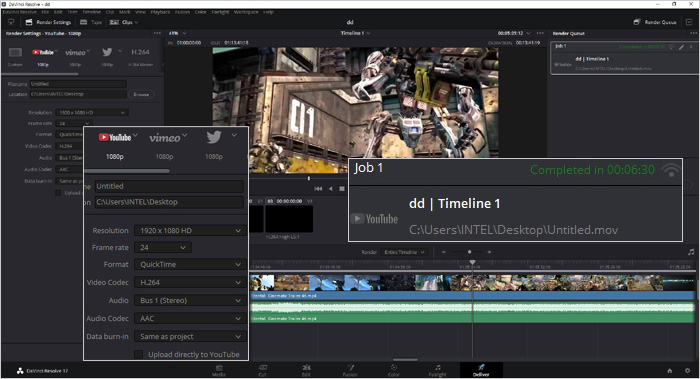700x379 pixels.
Task: Switch to the Cut page
Action: pyautogui.click(x=262, y=371)
